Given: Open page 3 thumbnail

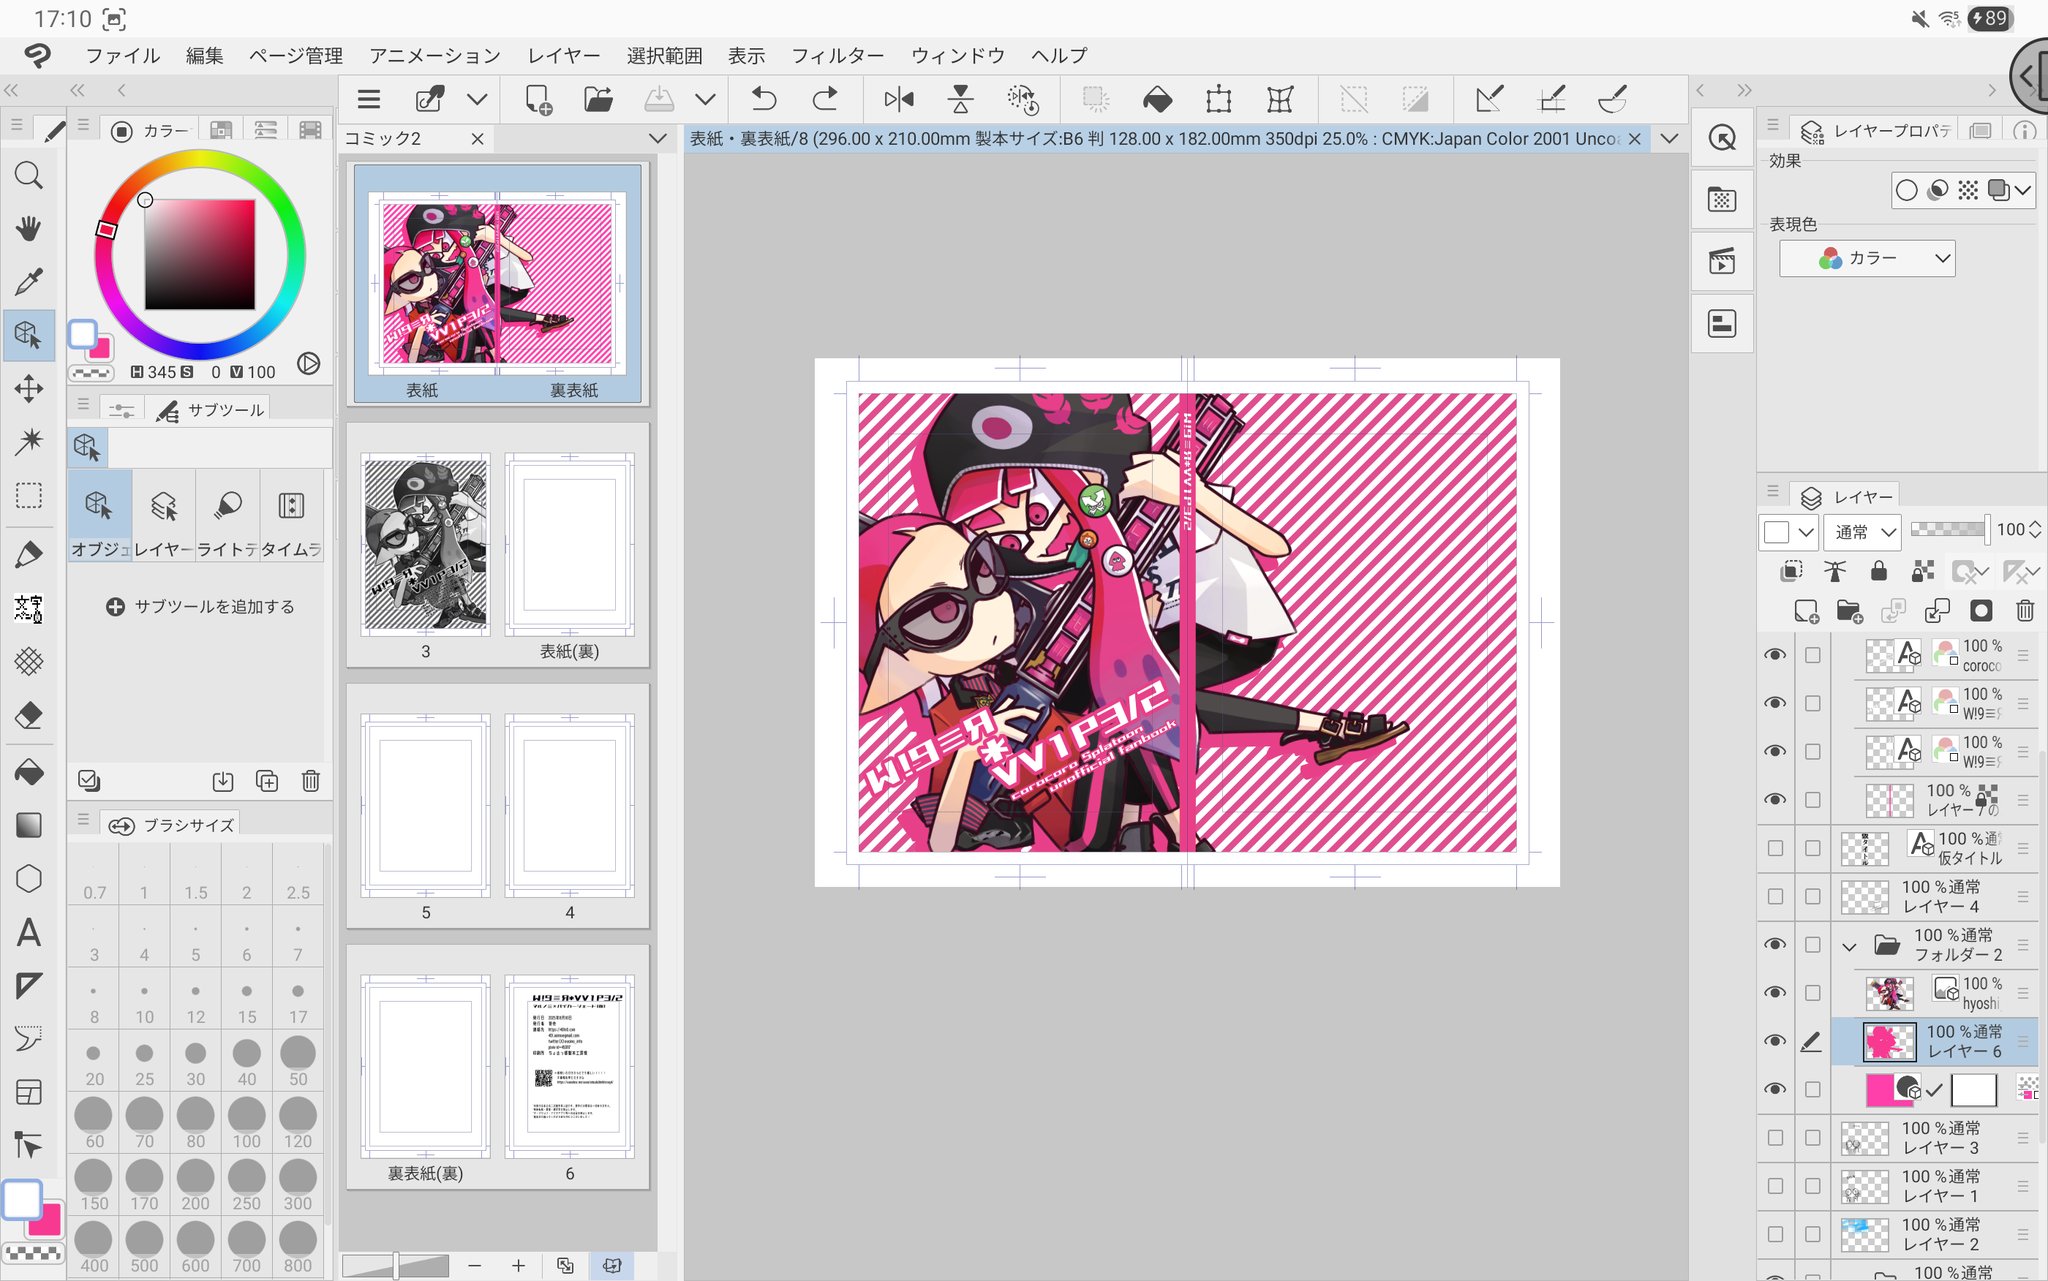Looking at the screenshot, I should pyautogui.click(x=426, y=545).
